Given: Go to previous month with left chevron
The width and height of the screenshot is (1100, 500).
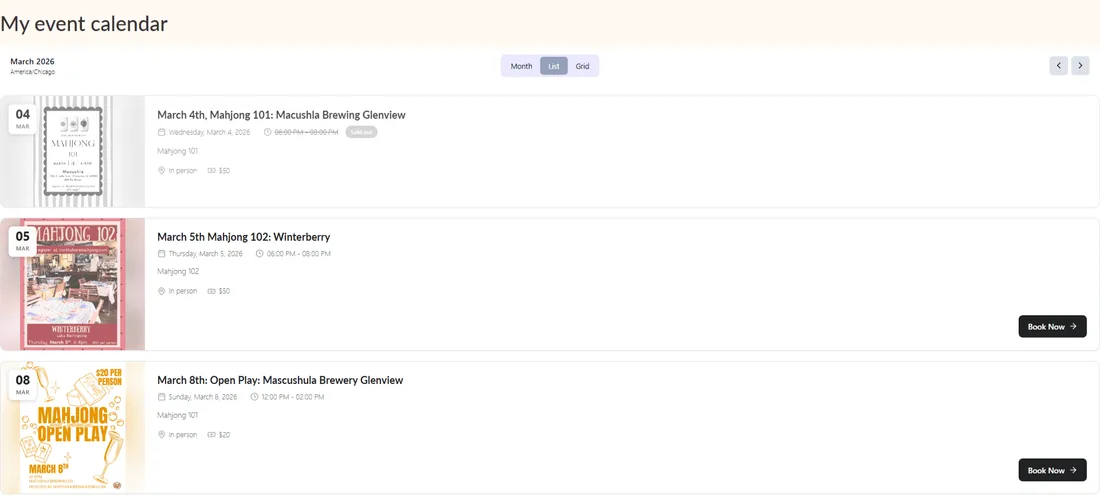Looking at the screenshot, I should (x=1058, y=66).
